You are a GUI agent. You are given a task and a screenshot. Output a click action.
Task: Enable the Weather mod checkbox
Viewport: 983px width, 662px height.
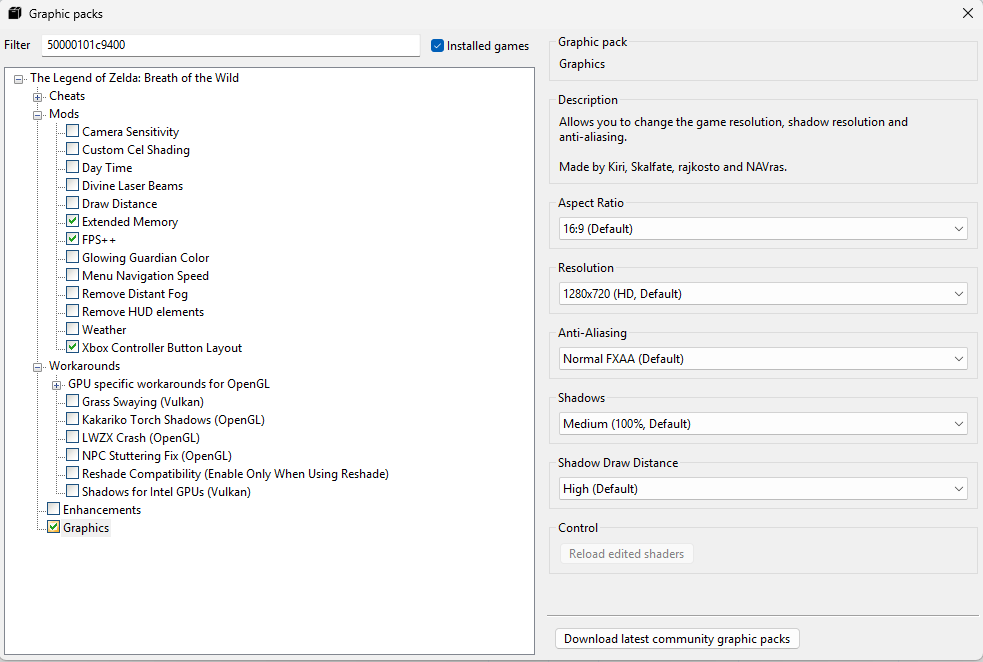(x=73, y=329)
